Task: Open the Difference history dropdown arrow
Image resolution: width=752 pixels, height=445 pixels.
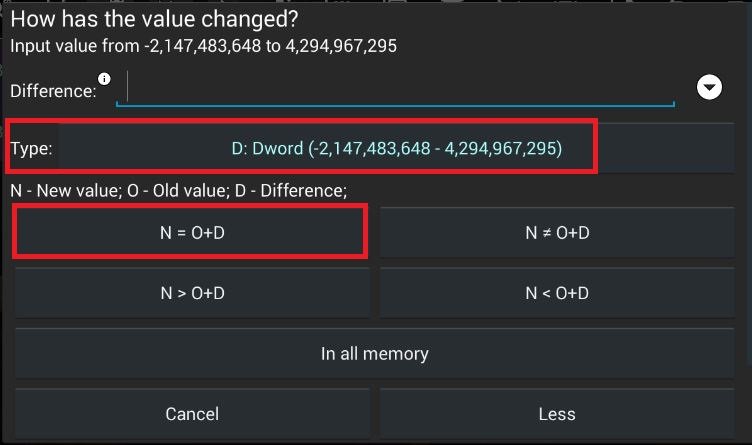Action: tap(709, 88)
